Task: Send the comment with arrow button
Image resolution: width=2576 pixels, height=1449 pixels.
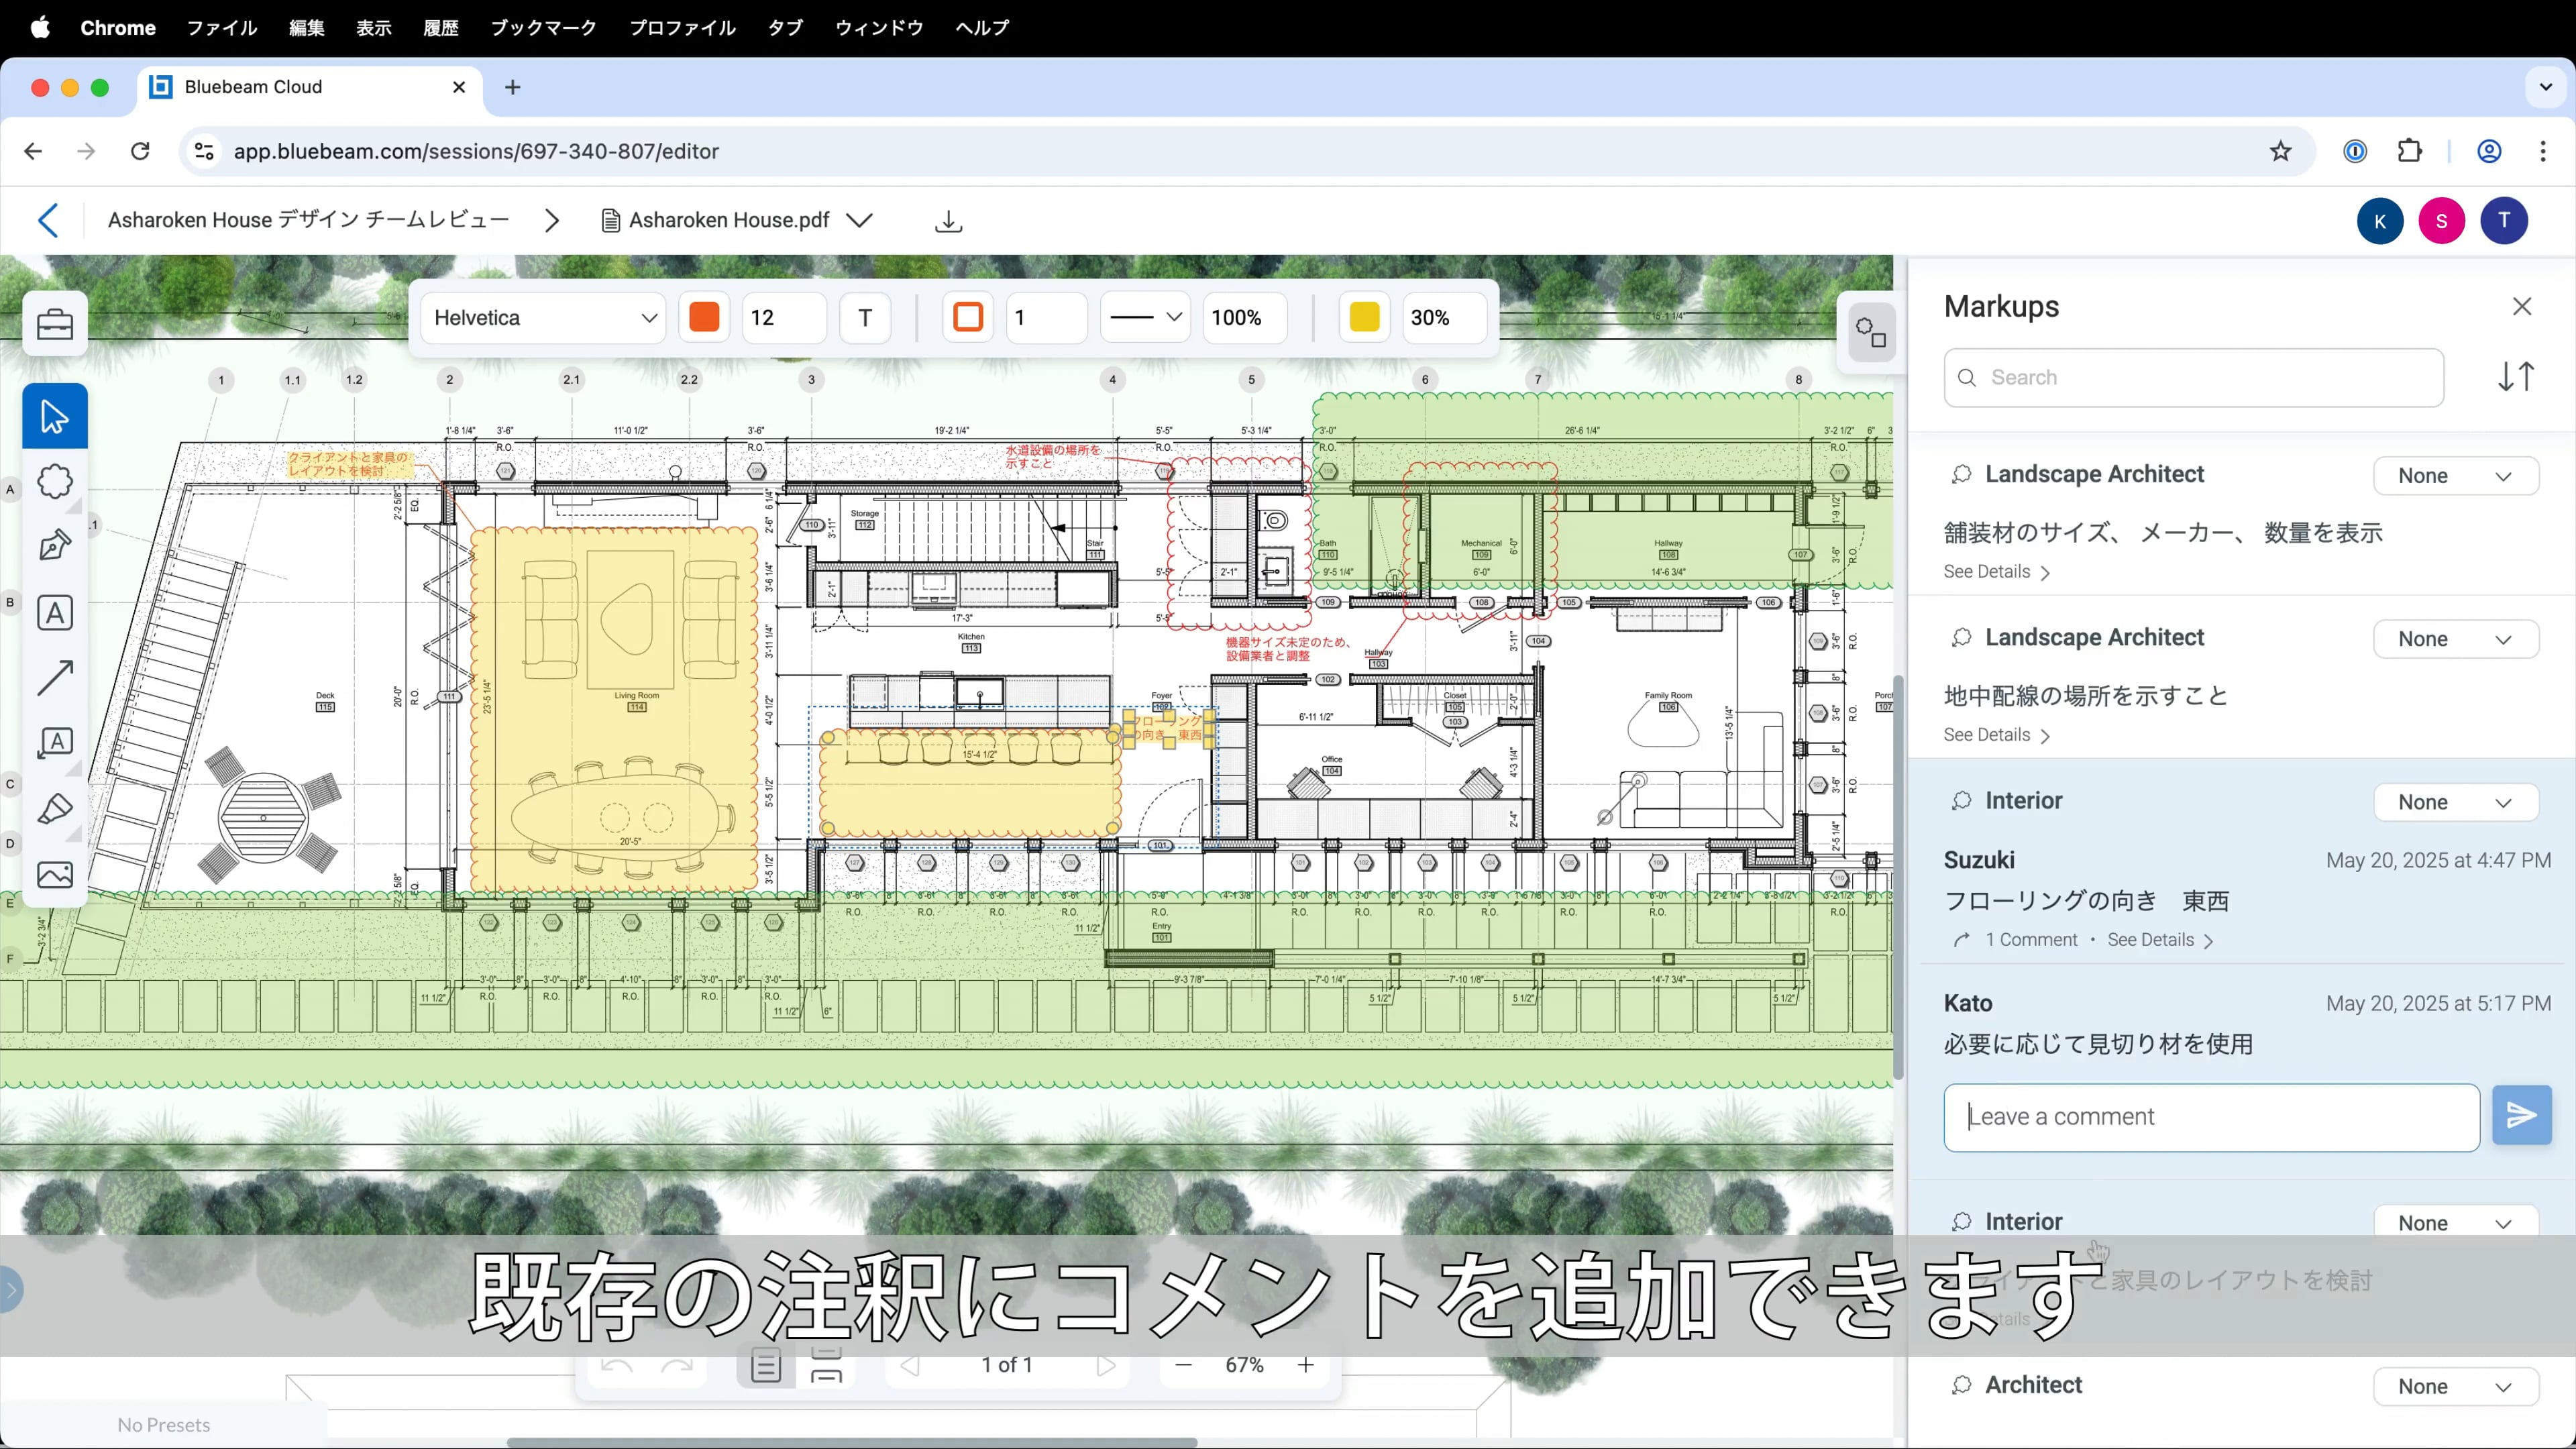Action: tap(2521, 1115)
